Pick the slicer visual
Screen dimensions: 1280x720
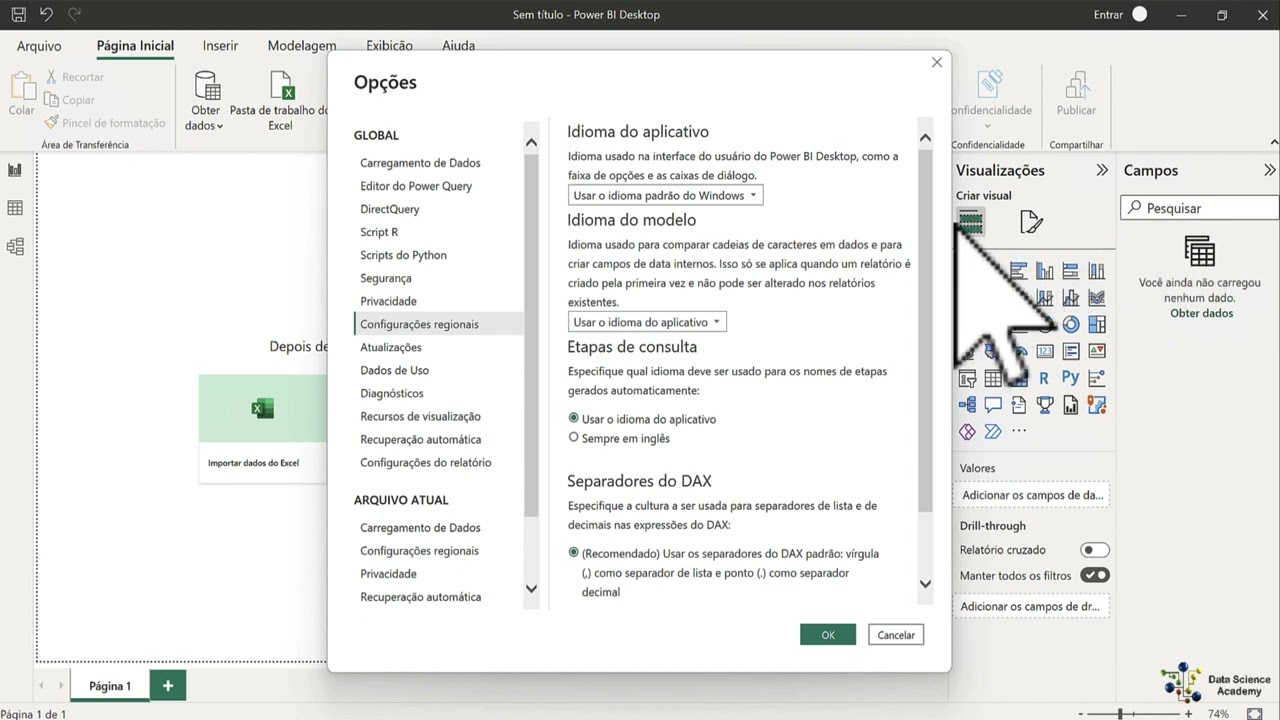click(x=967, y=378)
